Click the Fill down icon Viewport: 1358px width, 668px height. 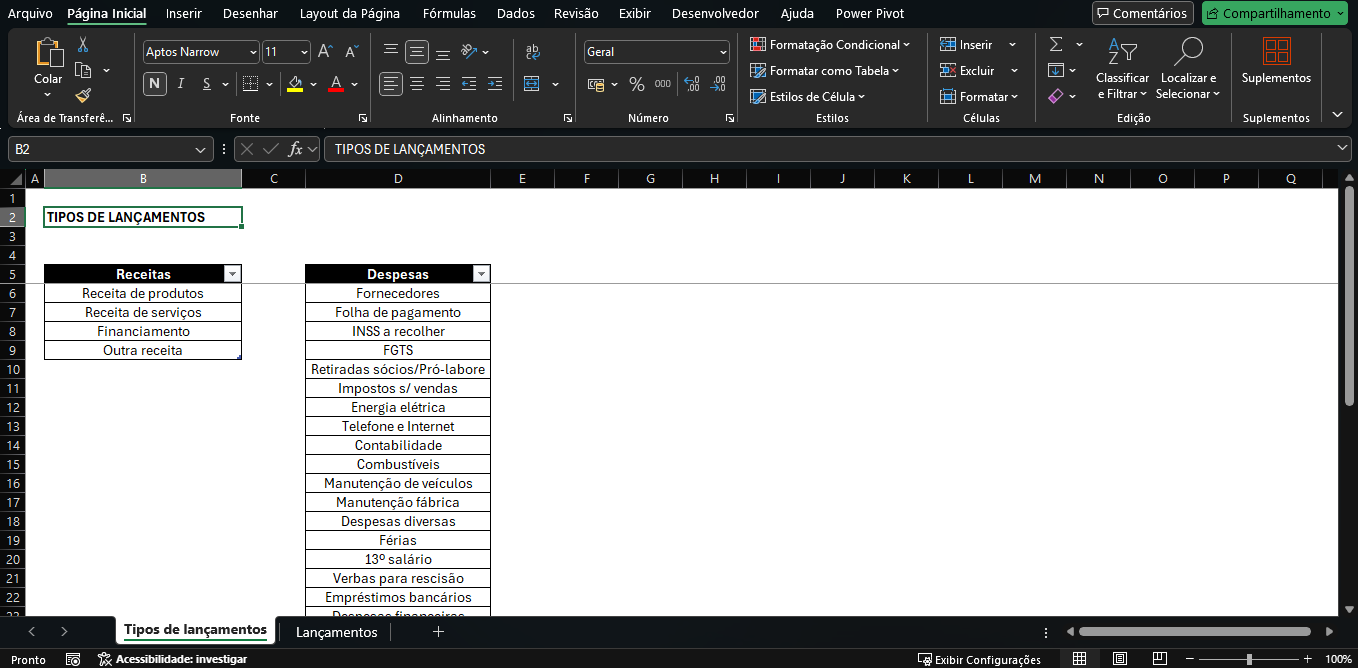tap(1056, 70)
